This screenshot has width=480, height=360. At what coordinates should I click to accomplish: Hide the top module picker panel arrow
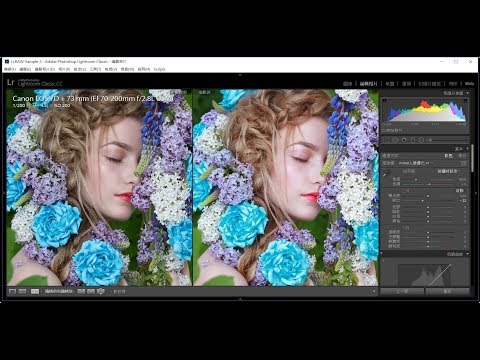tap(240, 75)
